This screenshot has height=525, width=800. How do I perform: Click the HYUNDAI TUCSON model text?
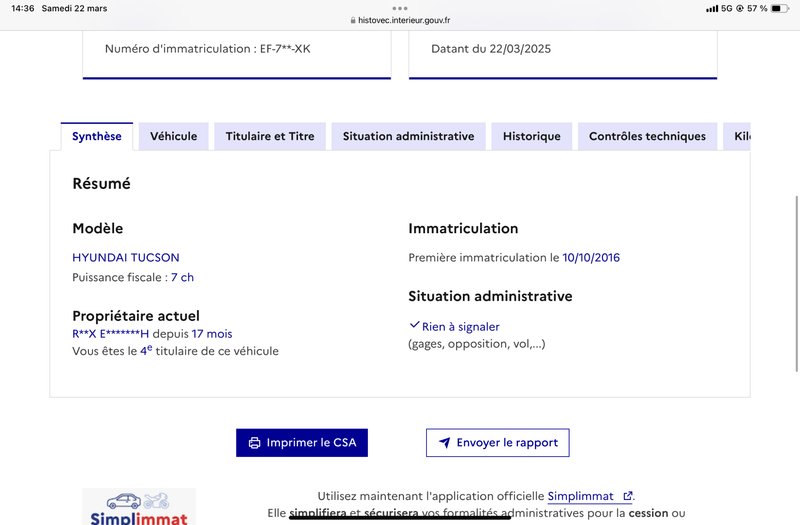click(126, 258)
